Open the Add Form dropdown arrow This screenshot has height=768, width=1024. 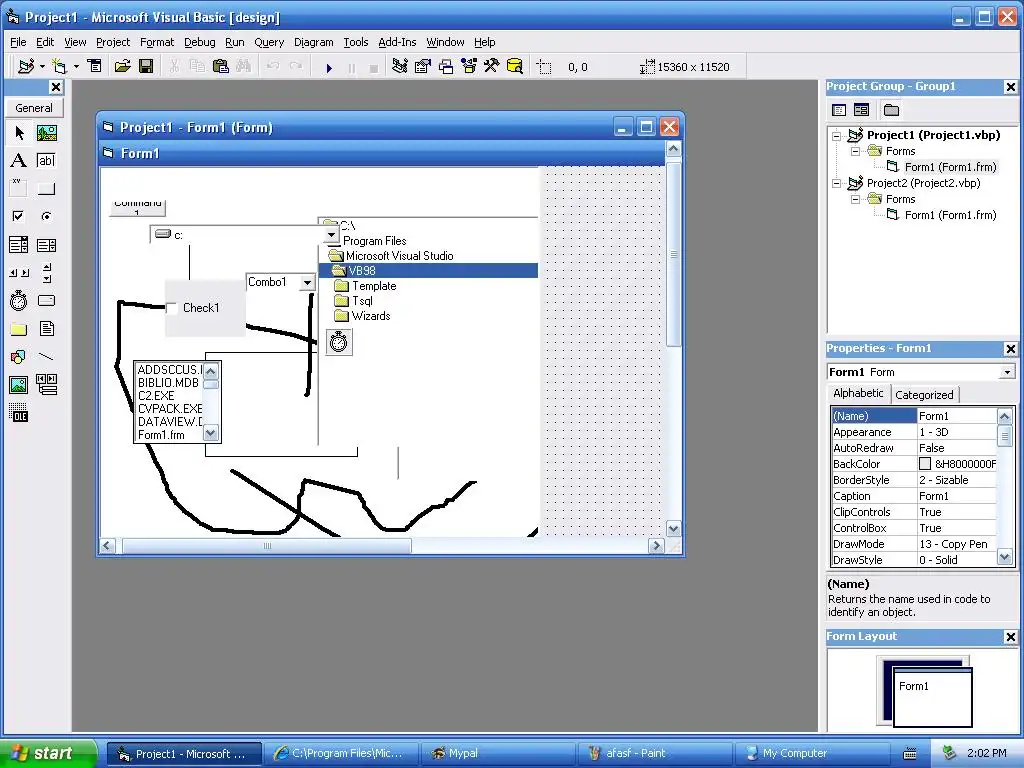point(76,67)
